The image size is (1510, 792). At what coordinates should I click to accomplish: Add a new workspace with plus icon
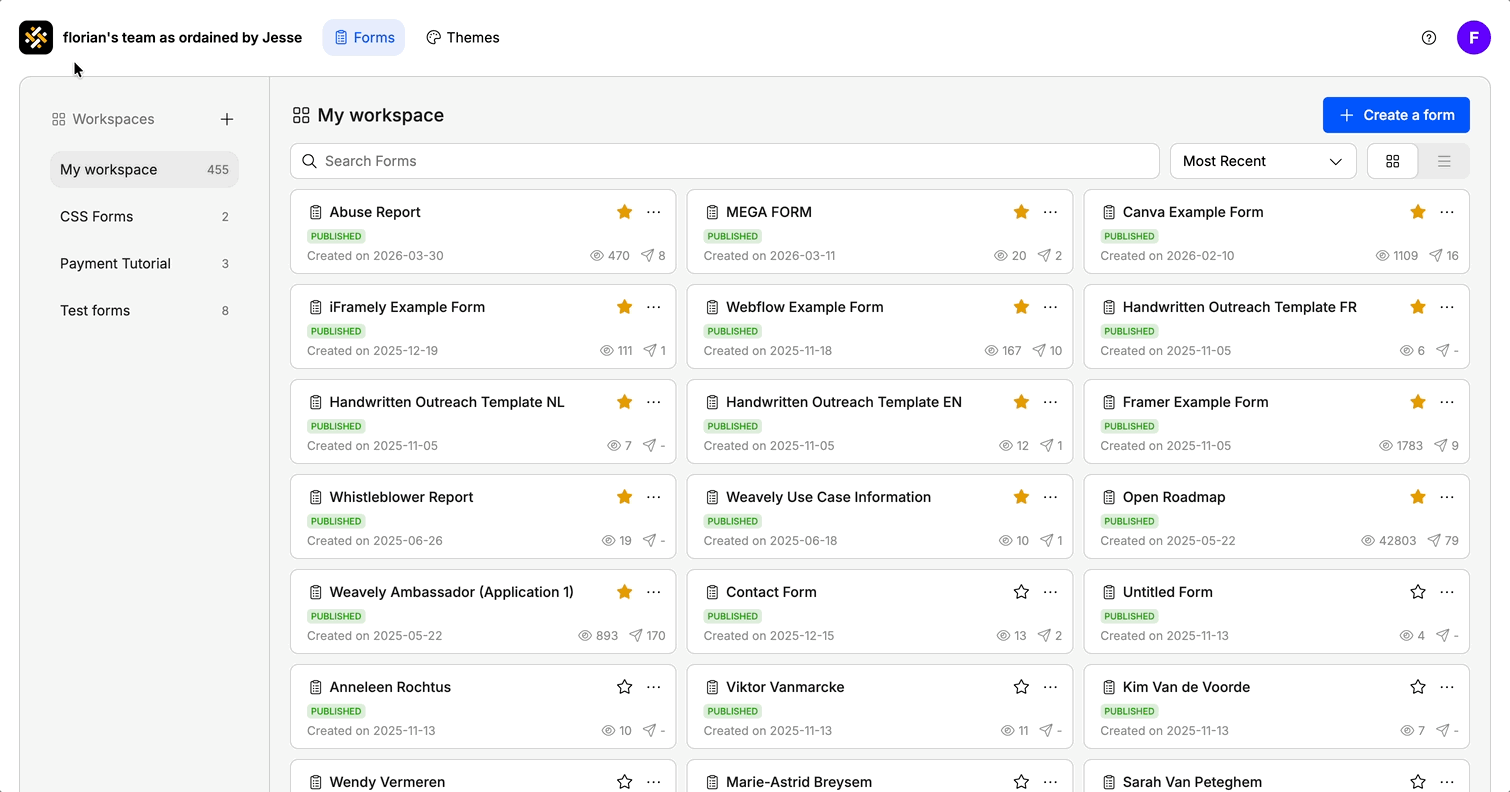click(x=227, y=119)
